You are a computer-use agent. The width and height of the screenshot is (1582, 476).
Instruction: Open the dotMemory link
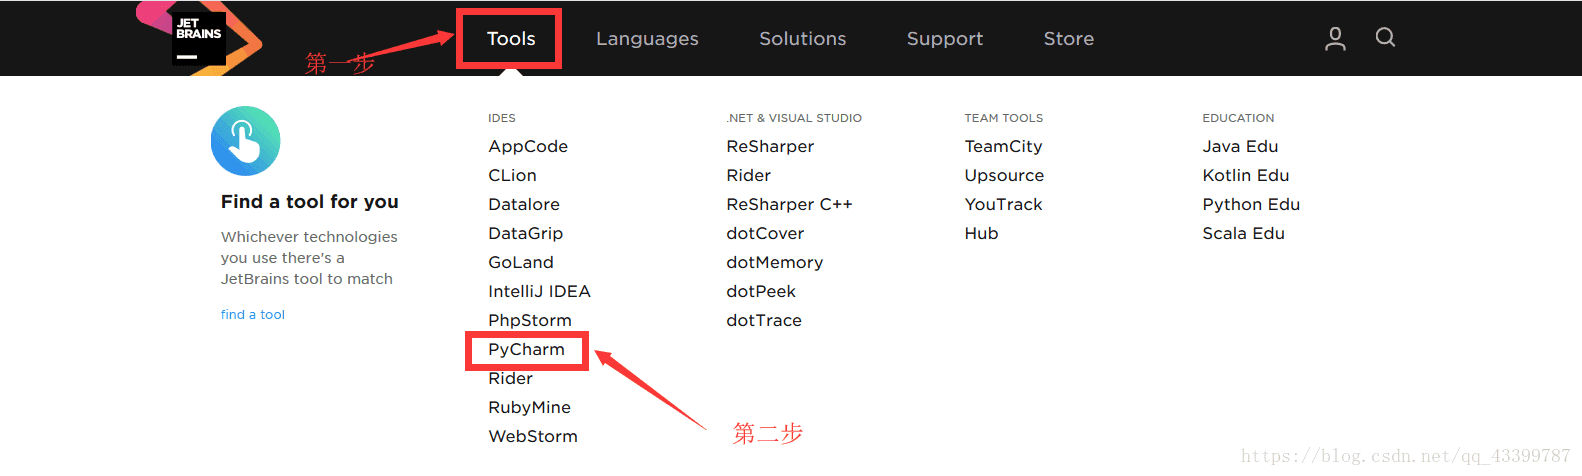[x=774, y=262]
